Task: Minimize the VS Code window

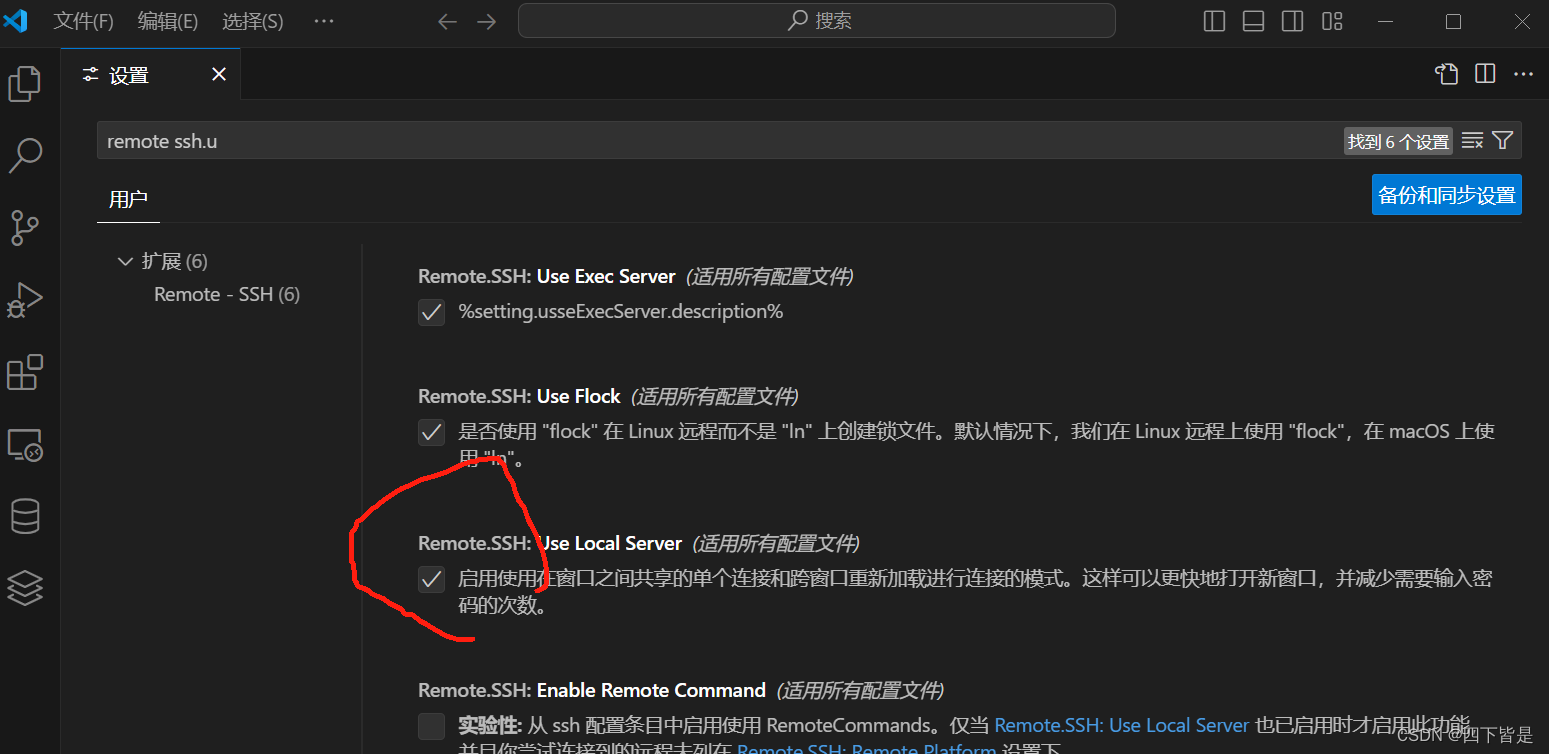Action: 1385,21
